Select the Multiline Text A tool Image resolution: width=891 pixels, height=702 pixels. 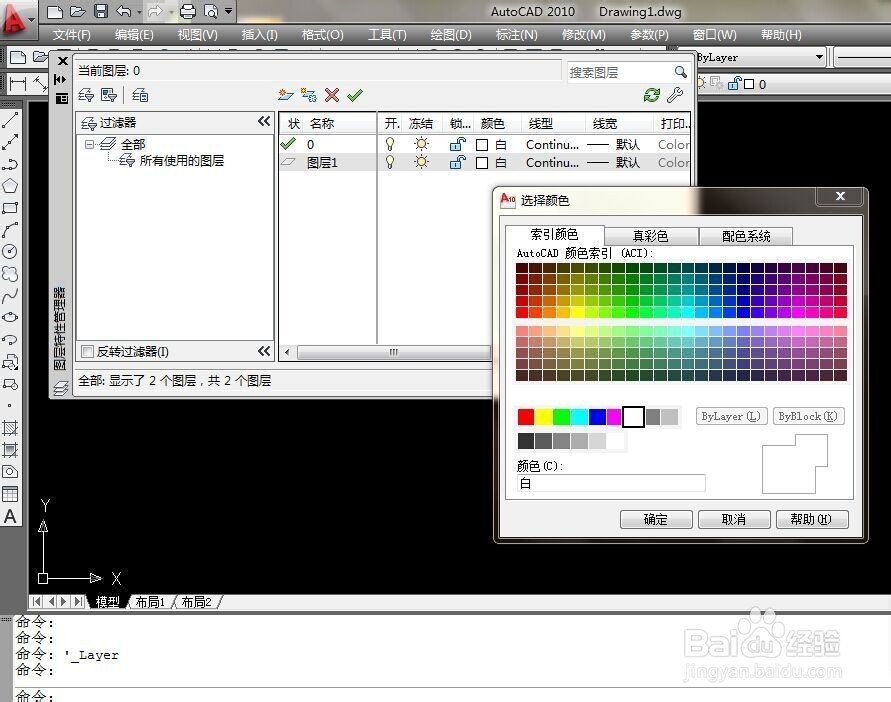(10, 516)
